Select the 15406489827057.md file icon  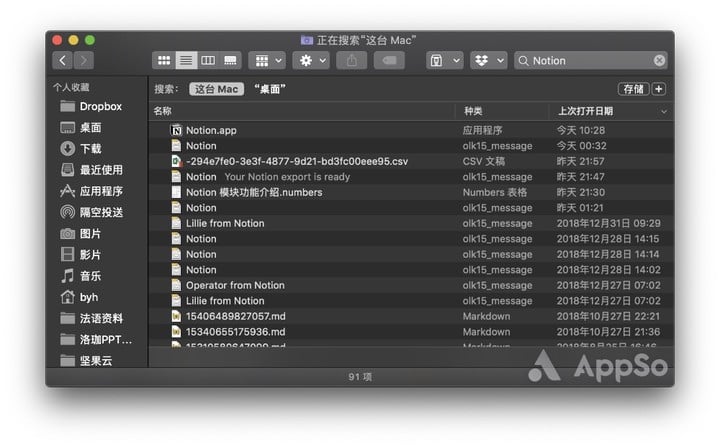point(176,316)
